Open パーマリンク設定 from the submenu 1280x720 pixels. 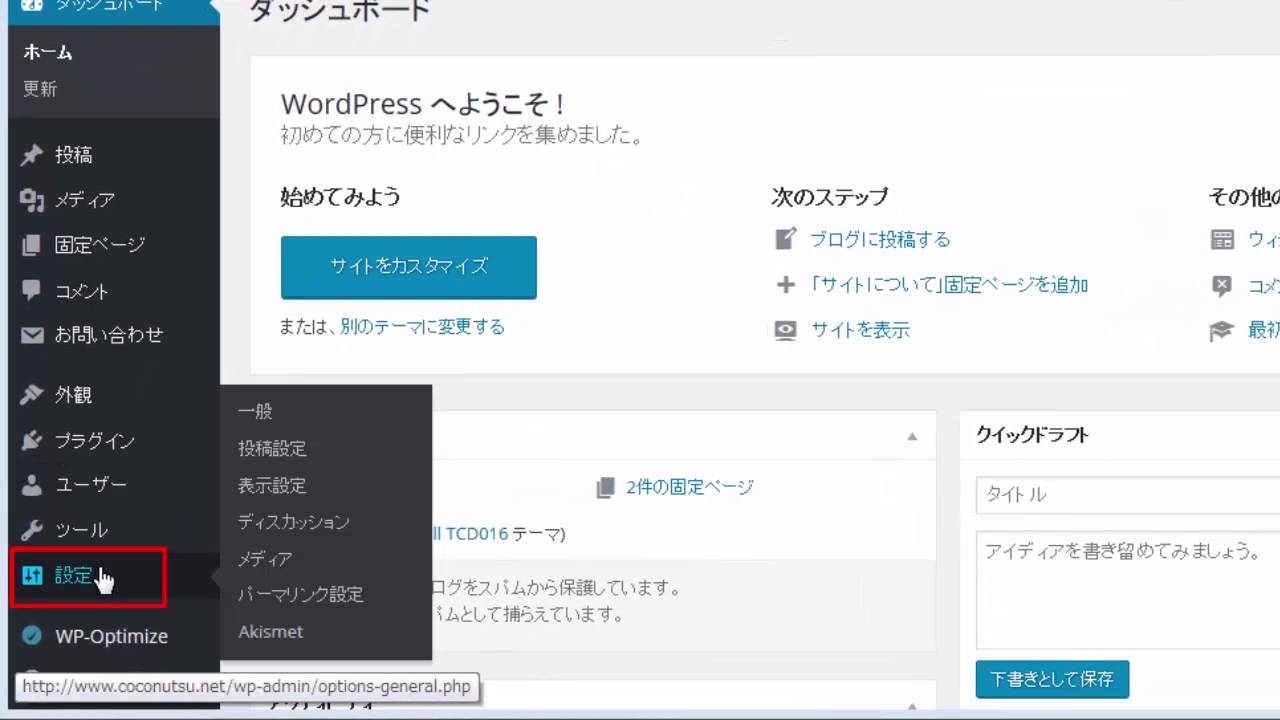301,594
